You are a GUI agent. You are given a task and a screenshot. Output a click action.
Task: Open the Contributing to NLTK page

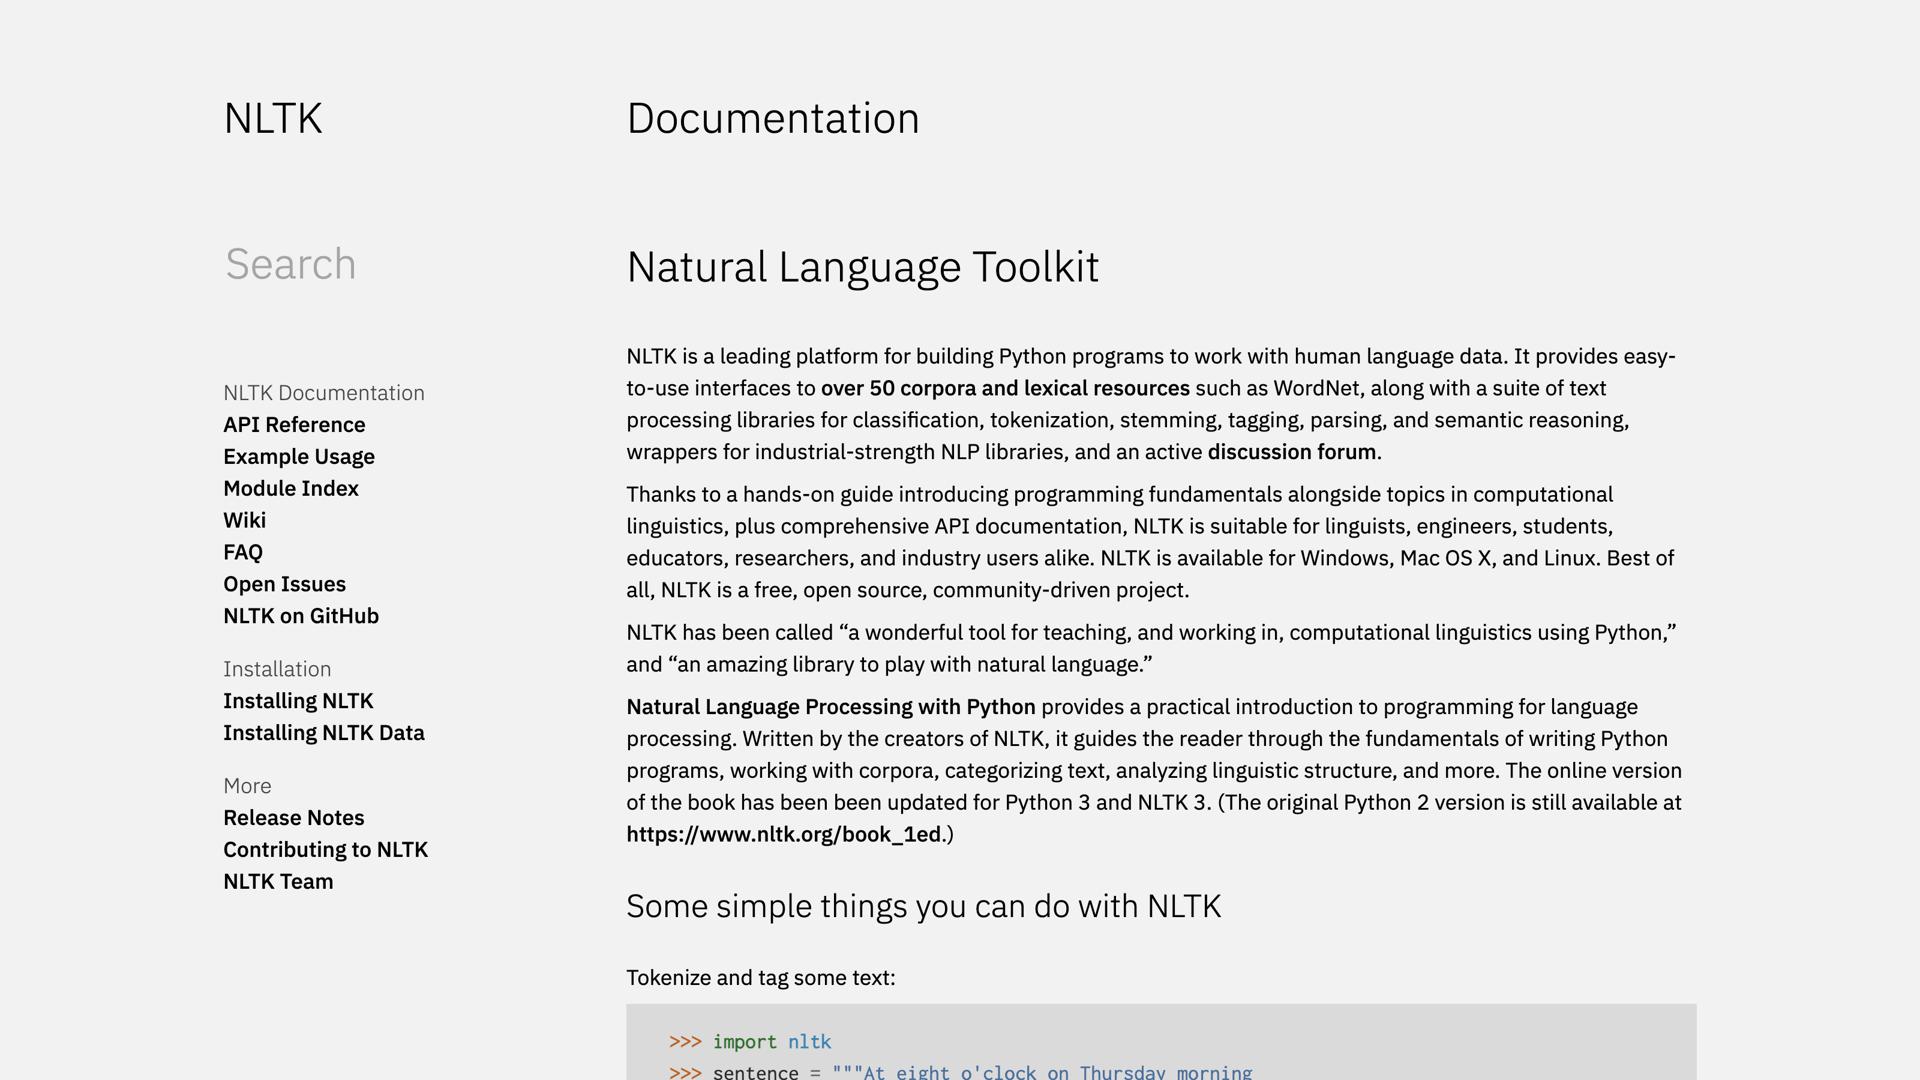pos(326,849)
